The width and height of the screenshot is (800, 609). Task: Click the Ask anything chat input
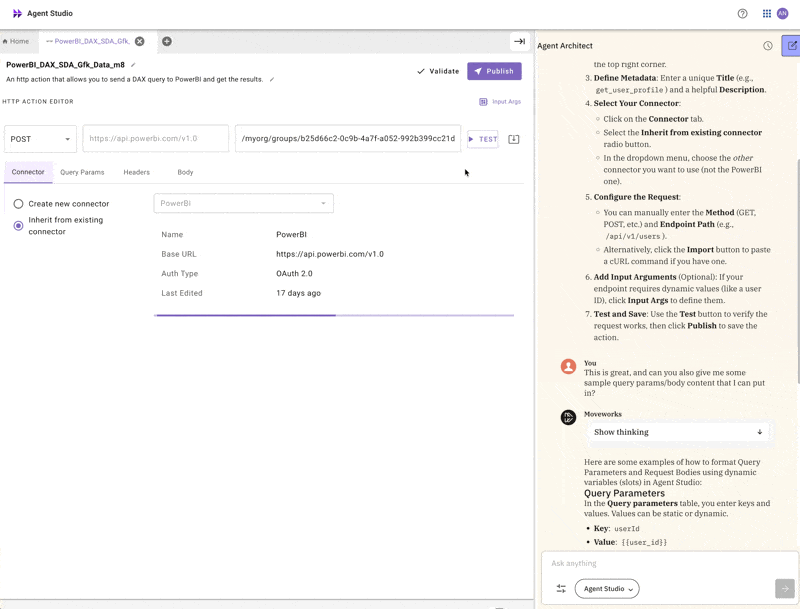point(670,563)
